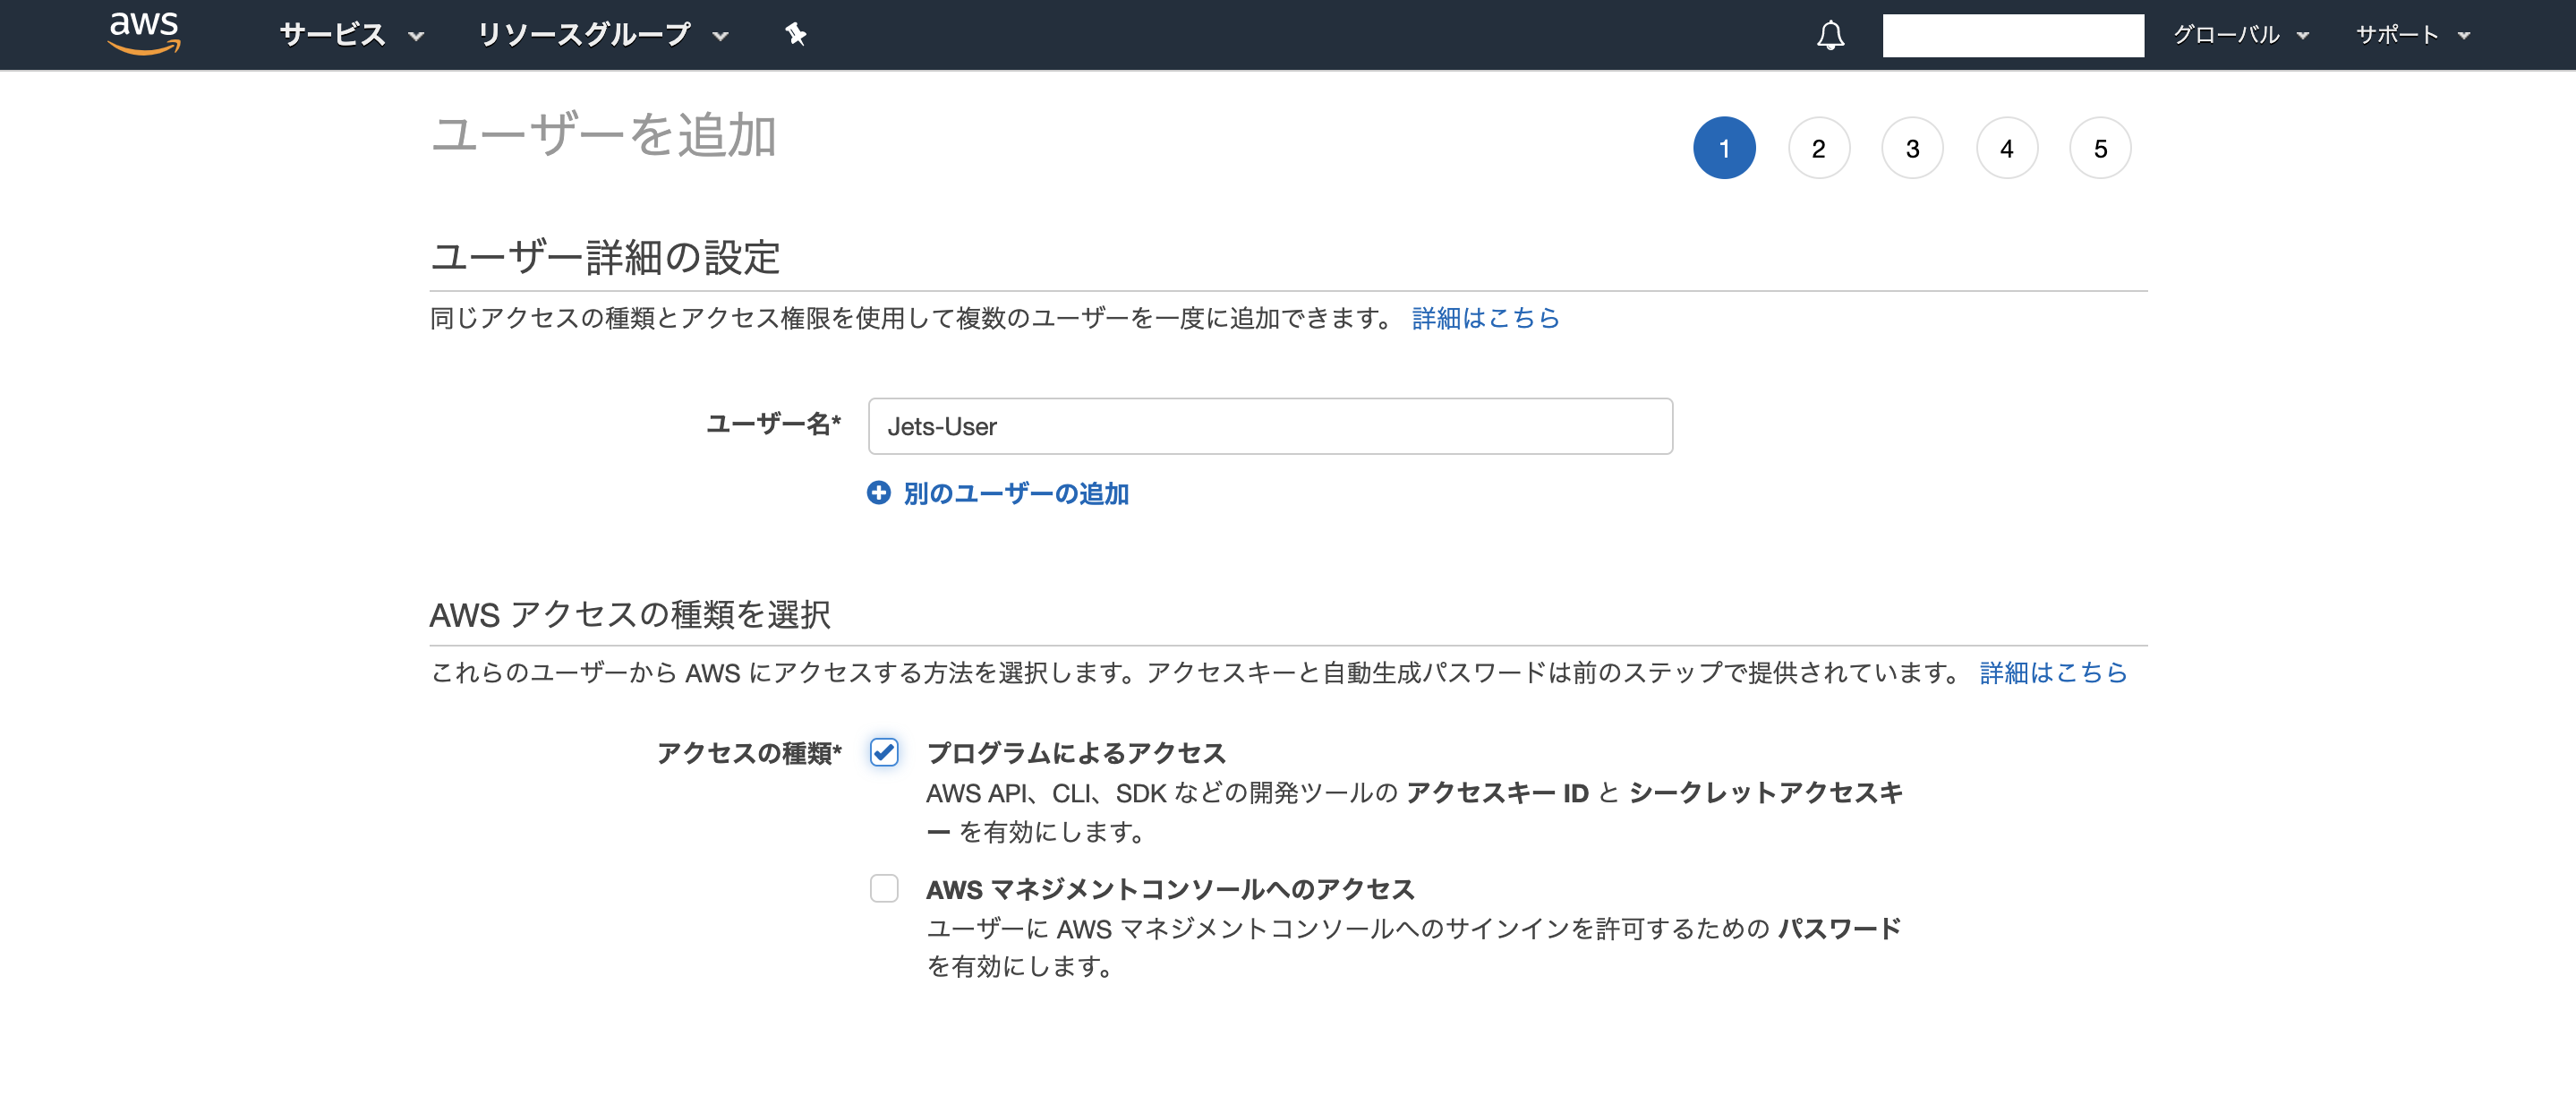Select step 5 in the wizard
This screenshot has width=2576, height=1105.
[2100, 148]
